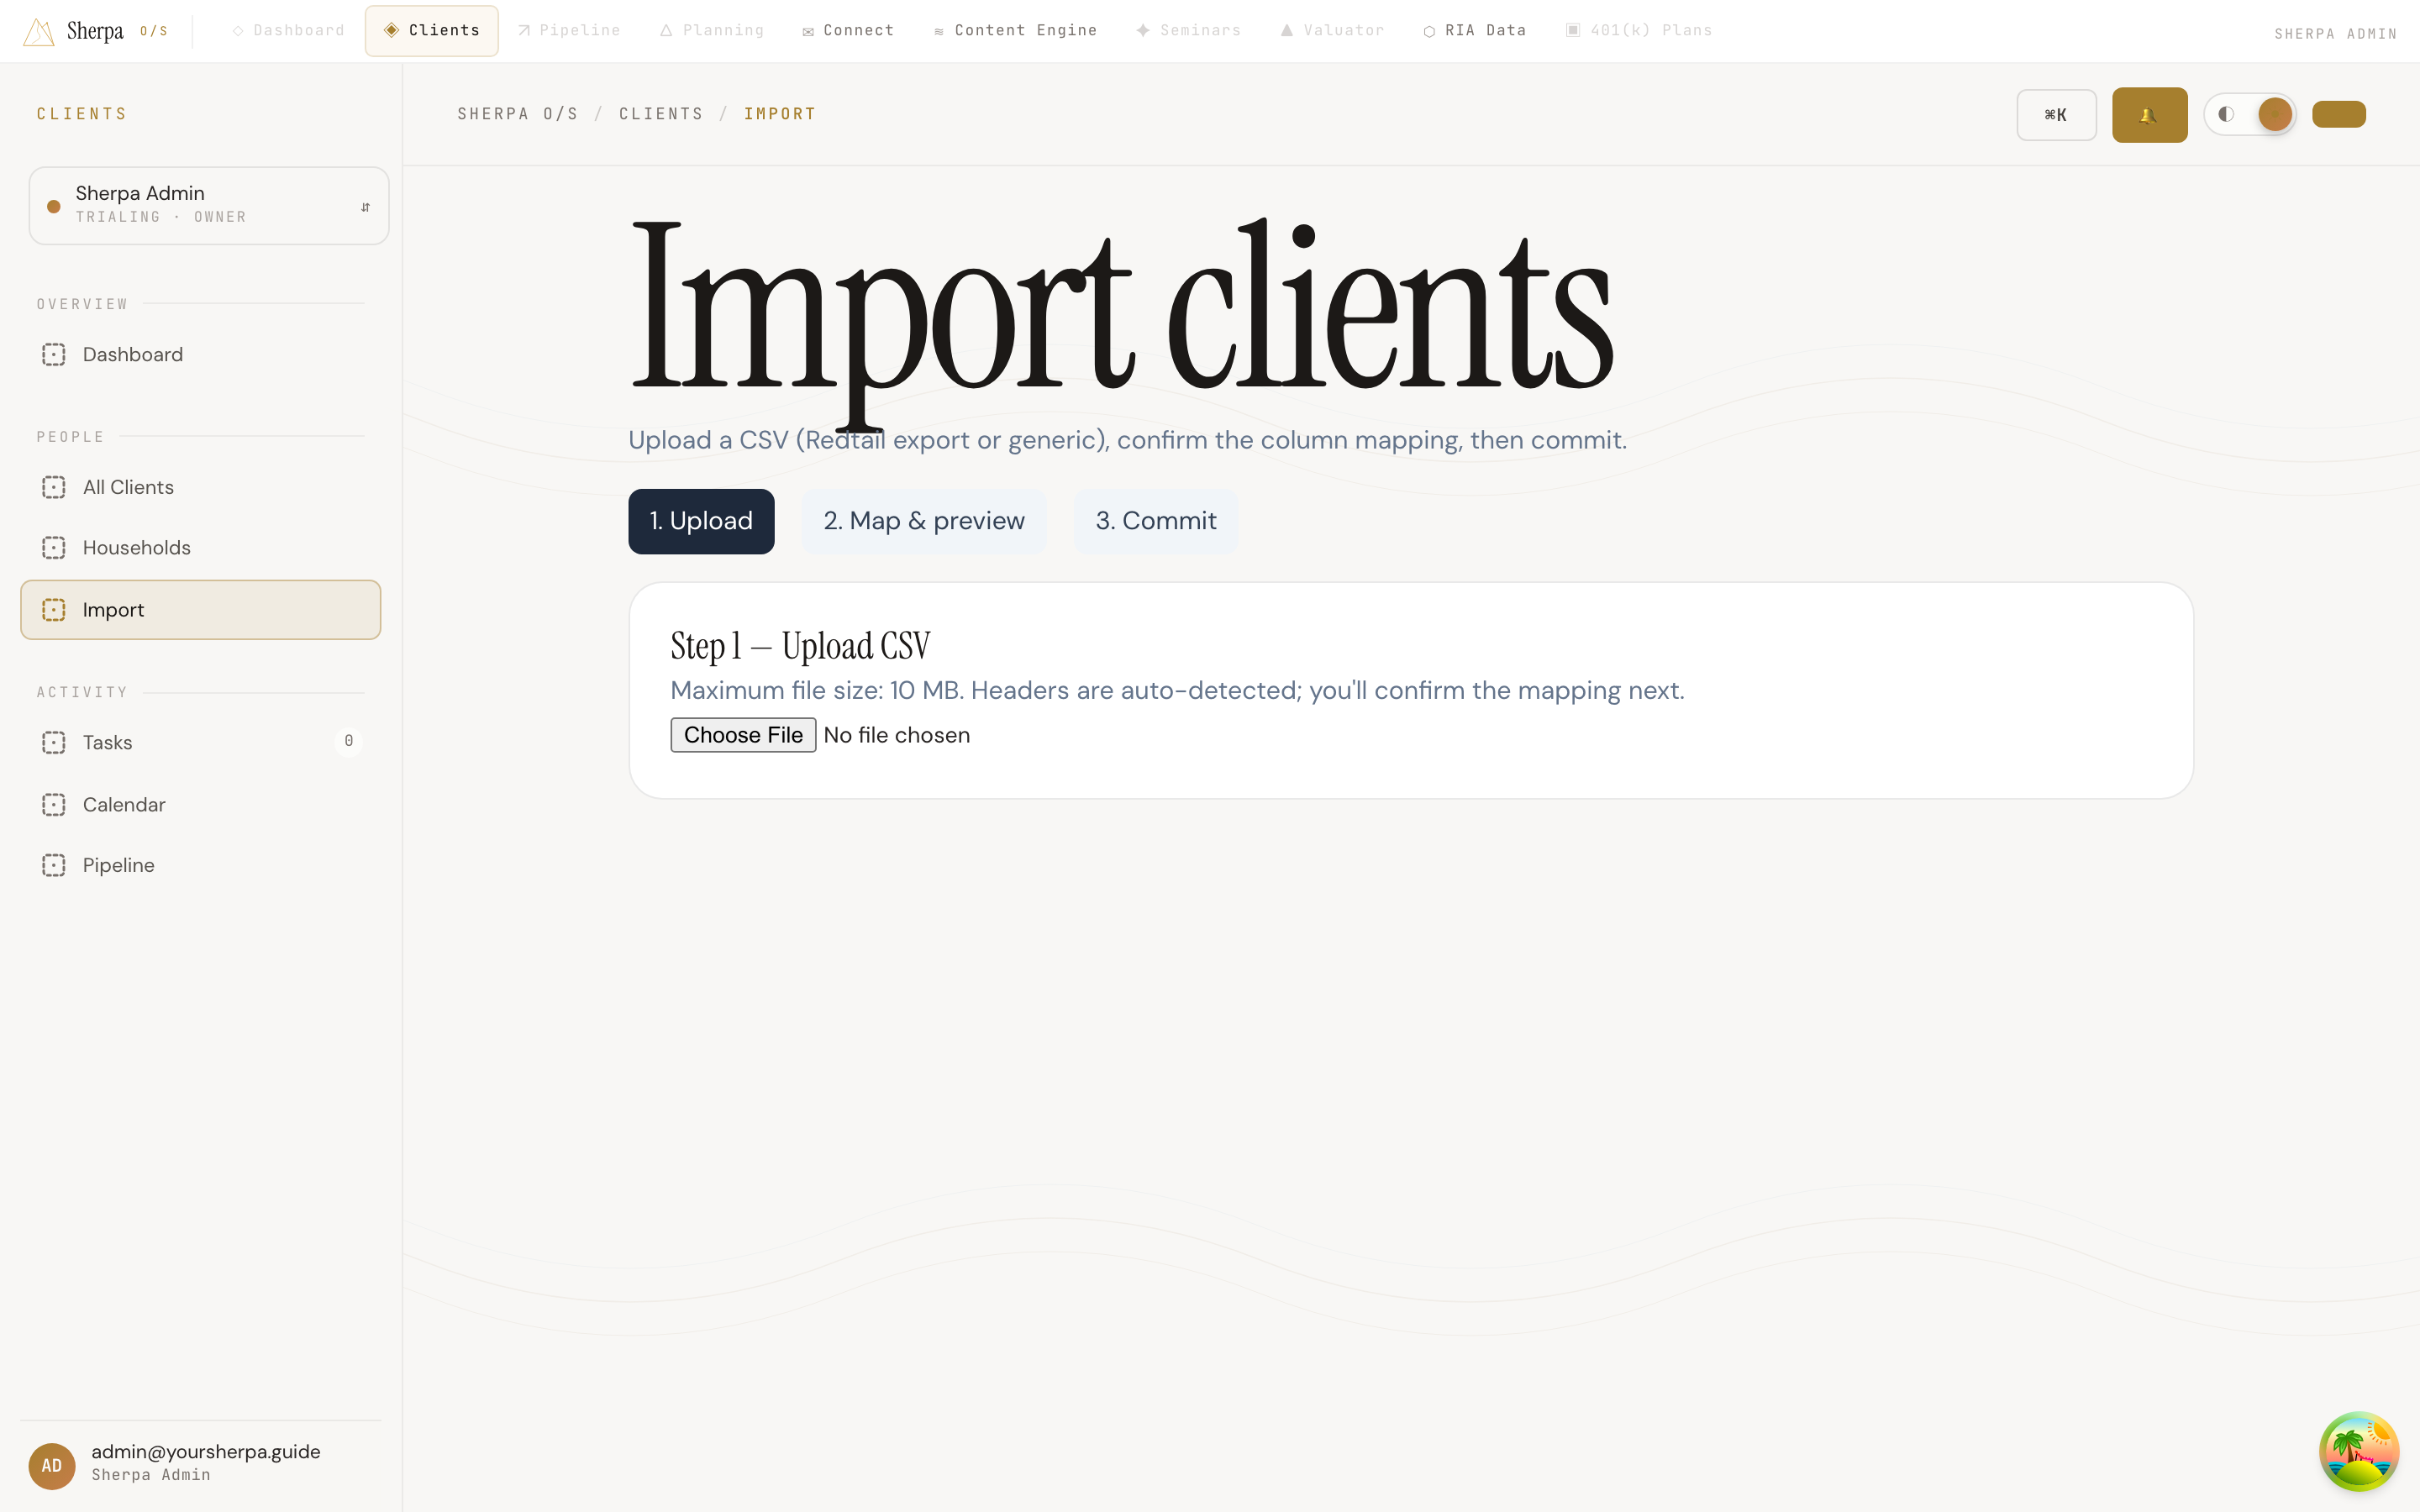Click the No file chosen text

(x=896, y=735)
